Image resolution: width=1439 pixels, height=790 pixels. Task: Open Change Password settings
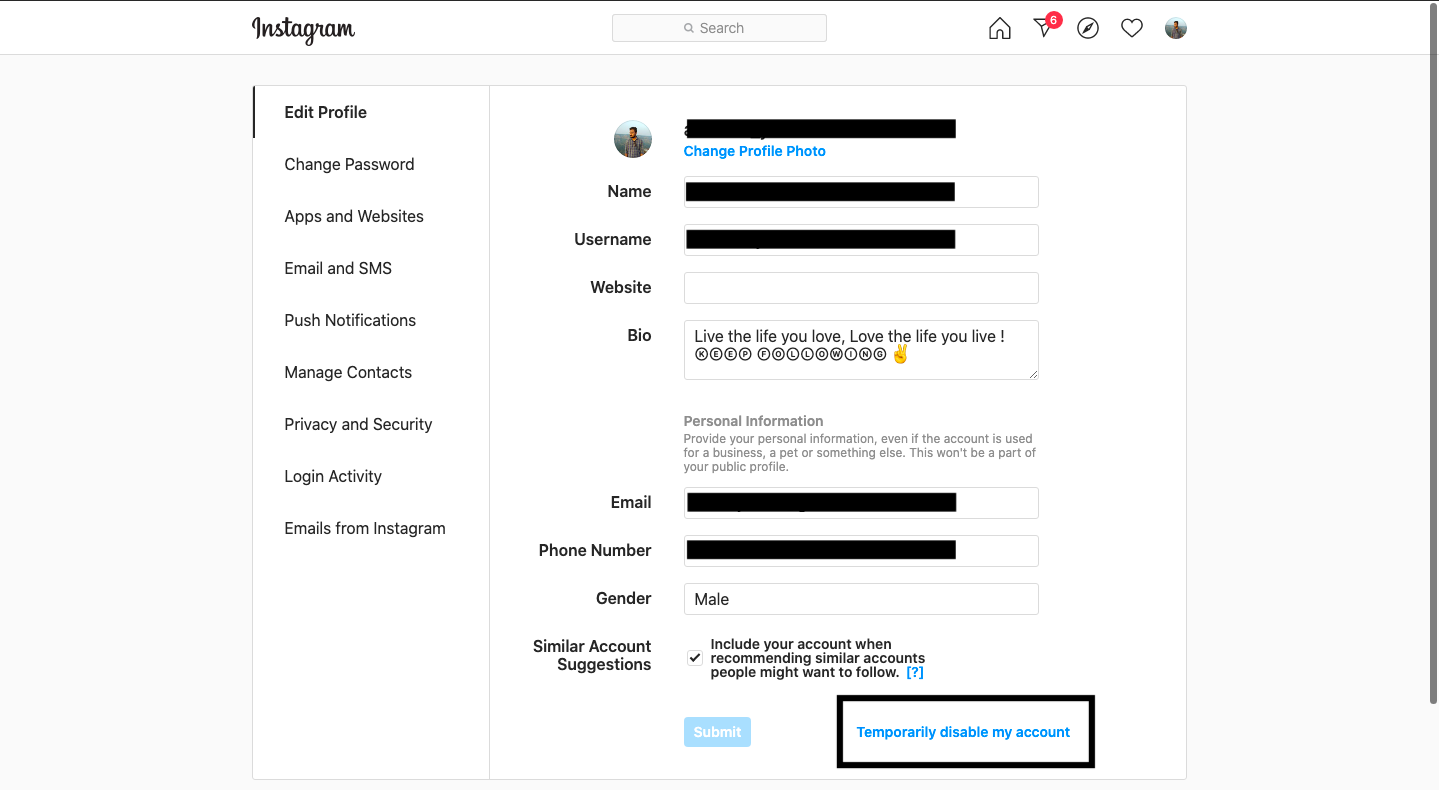[349, 164]
